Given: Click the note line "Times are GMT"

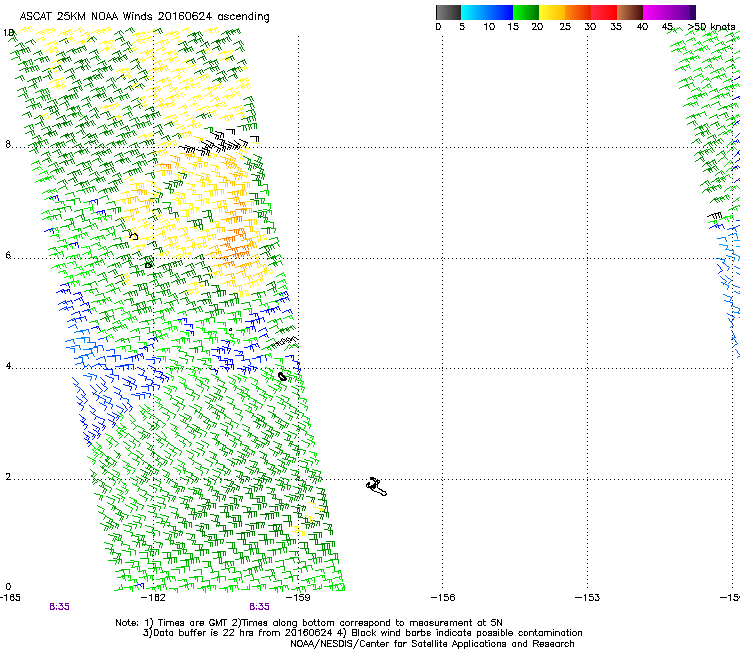Looking at the screenshot, I should coord(190,623).
